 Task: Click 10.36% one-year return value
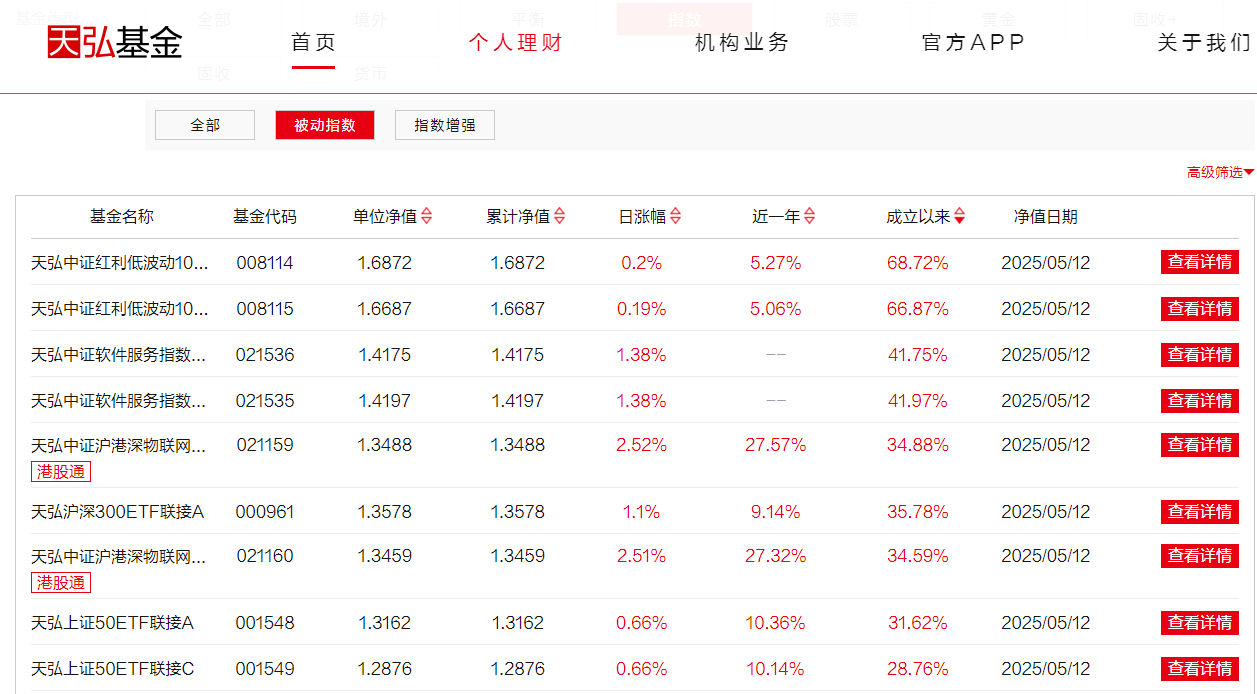tap(776, 623)
